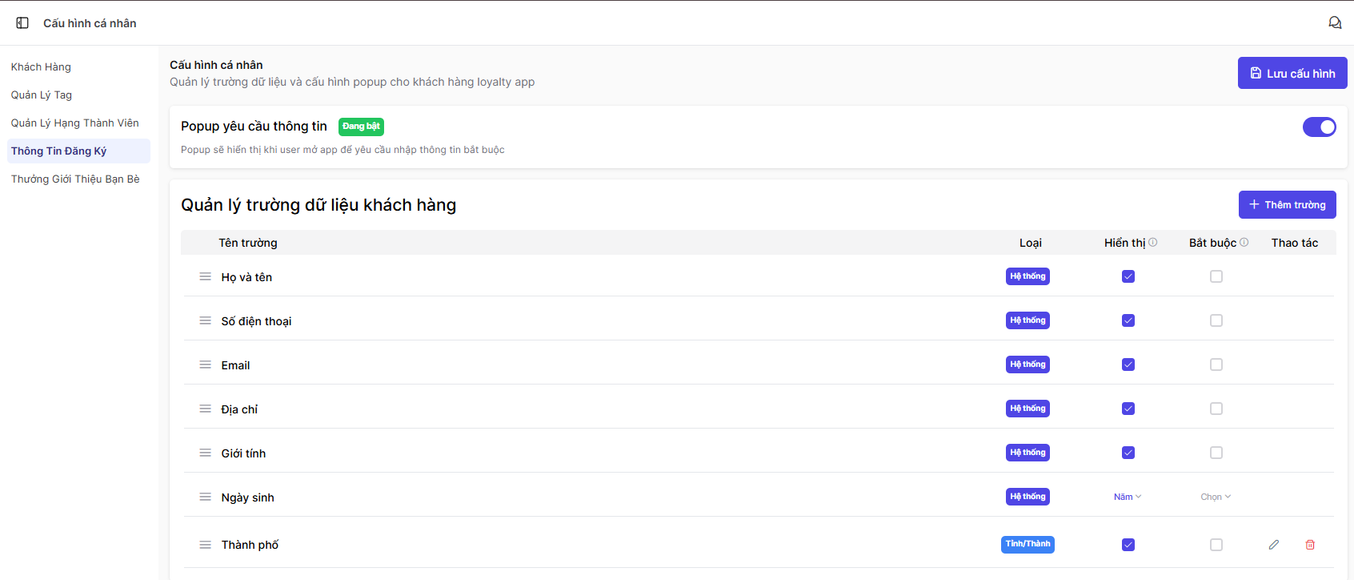Delete the Thành phố field with trash icon
The height and width of the screenshot is (580, 1354).
pos(1310,545)
